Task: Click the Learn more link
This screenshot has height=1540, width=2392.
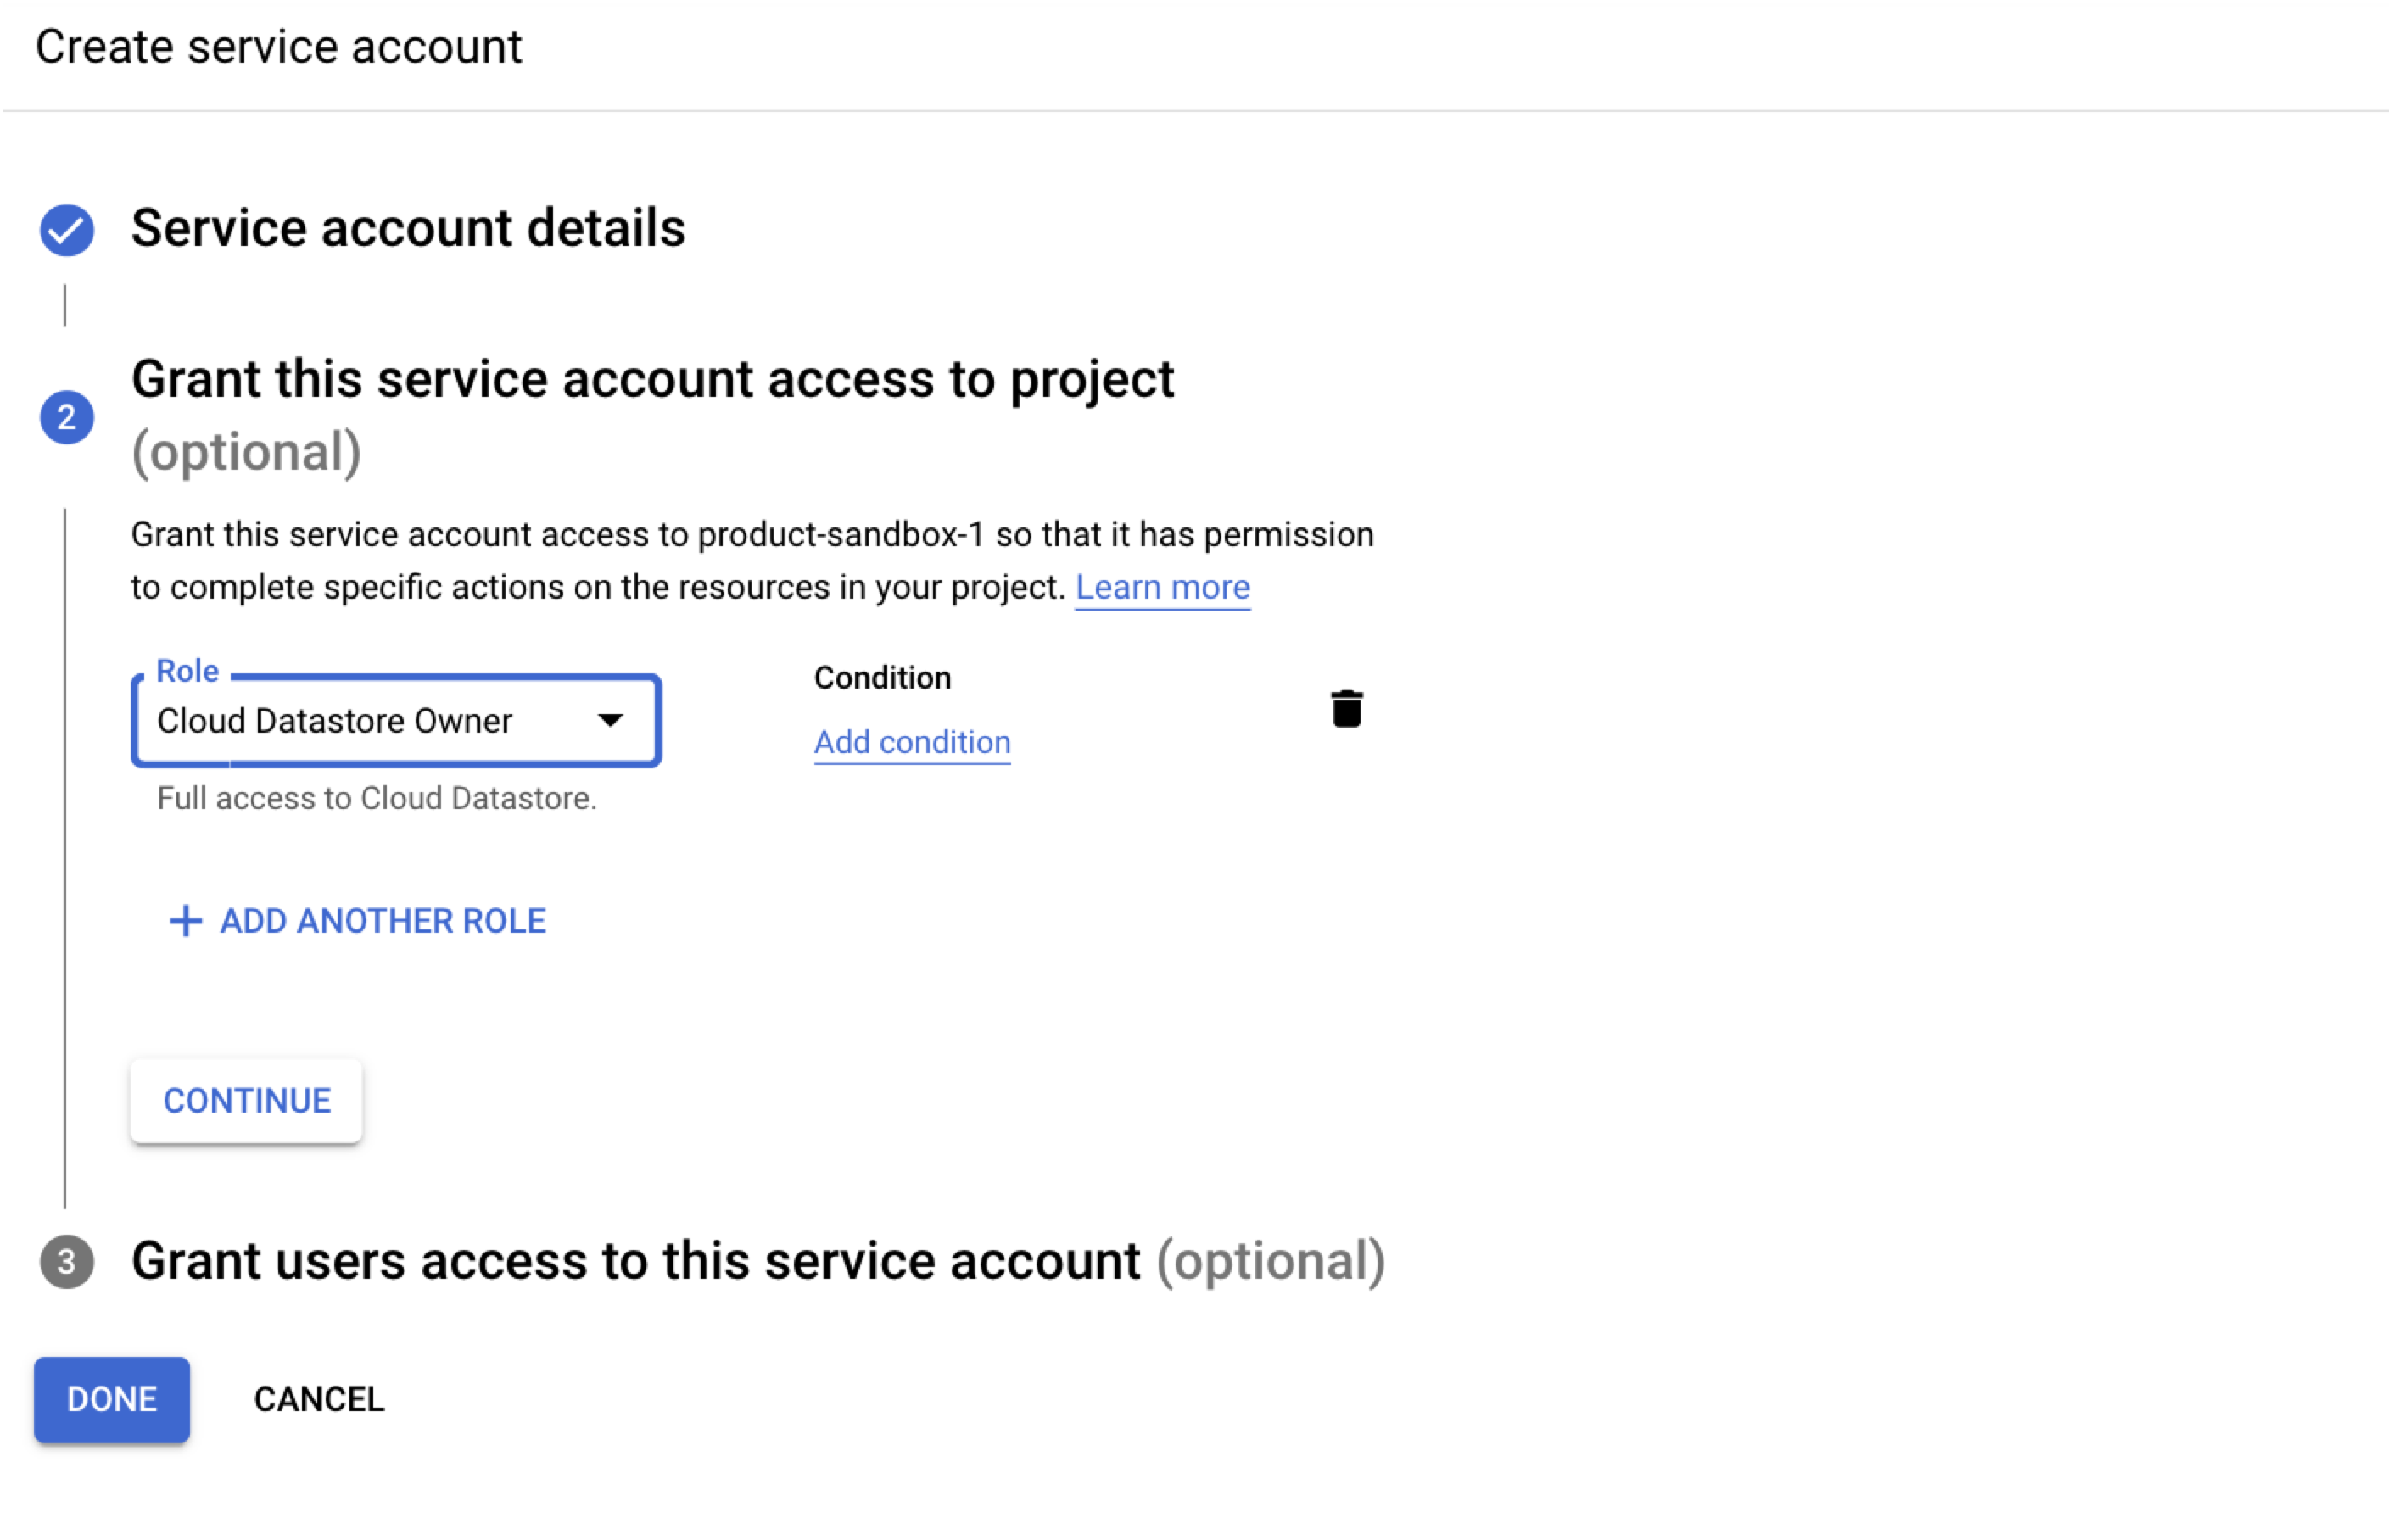Action: coord(1163,587)
